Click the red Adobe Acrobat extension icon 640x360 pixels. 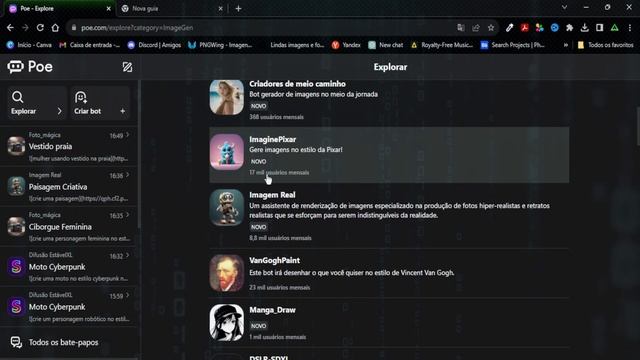(x=524, y=28)
